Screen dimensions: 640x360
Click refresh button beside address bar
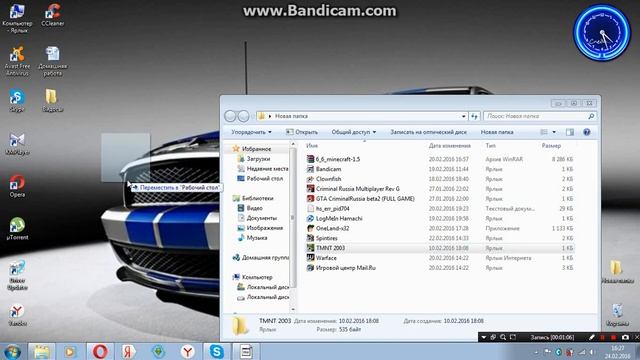pyautogui.click(x=474, y=116)
